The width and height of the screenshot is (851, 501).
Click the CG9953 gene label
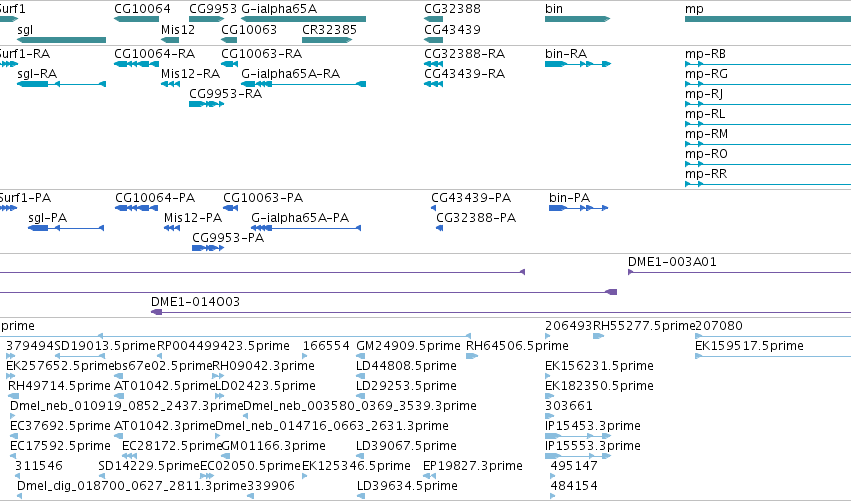pos(213,9)
